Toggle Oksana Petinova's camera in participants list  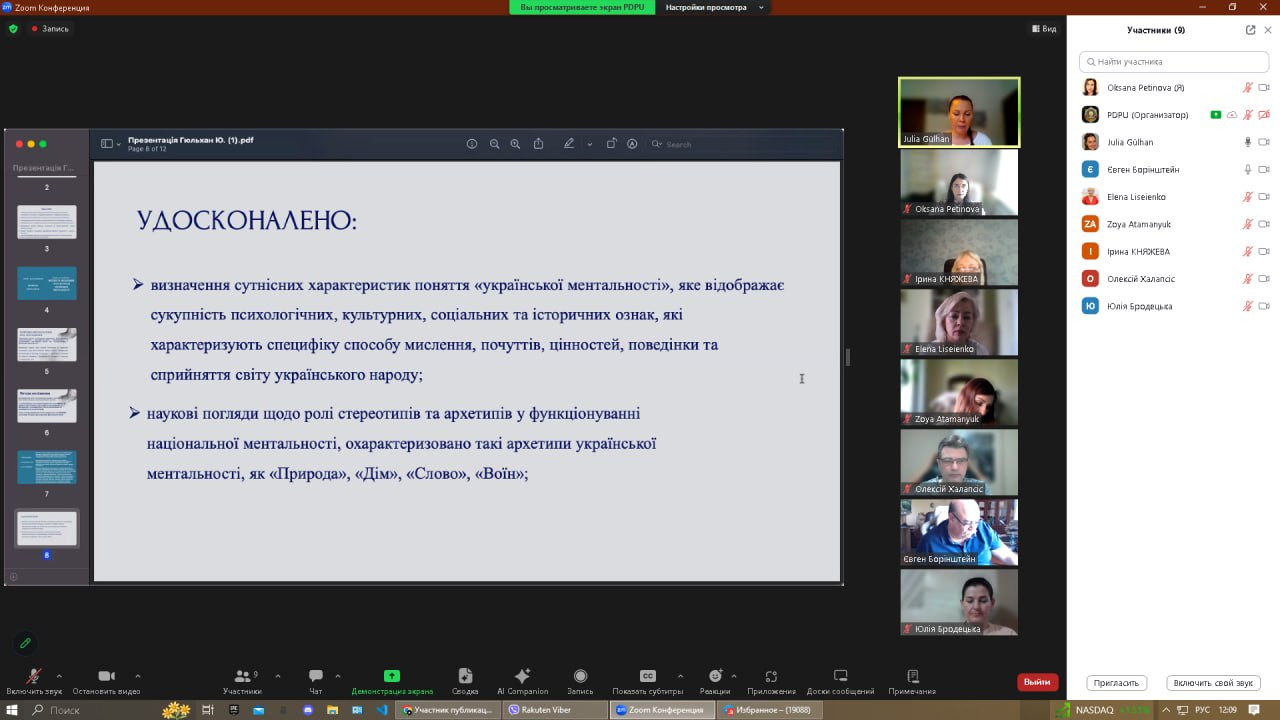pos(1264,88)
